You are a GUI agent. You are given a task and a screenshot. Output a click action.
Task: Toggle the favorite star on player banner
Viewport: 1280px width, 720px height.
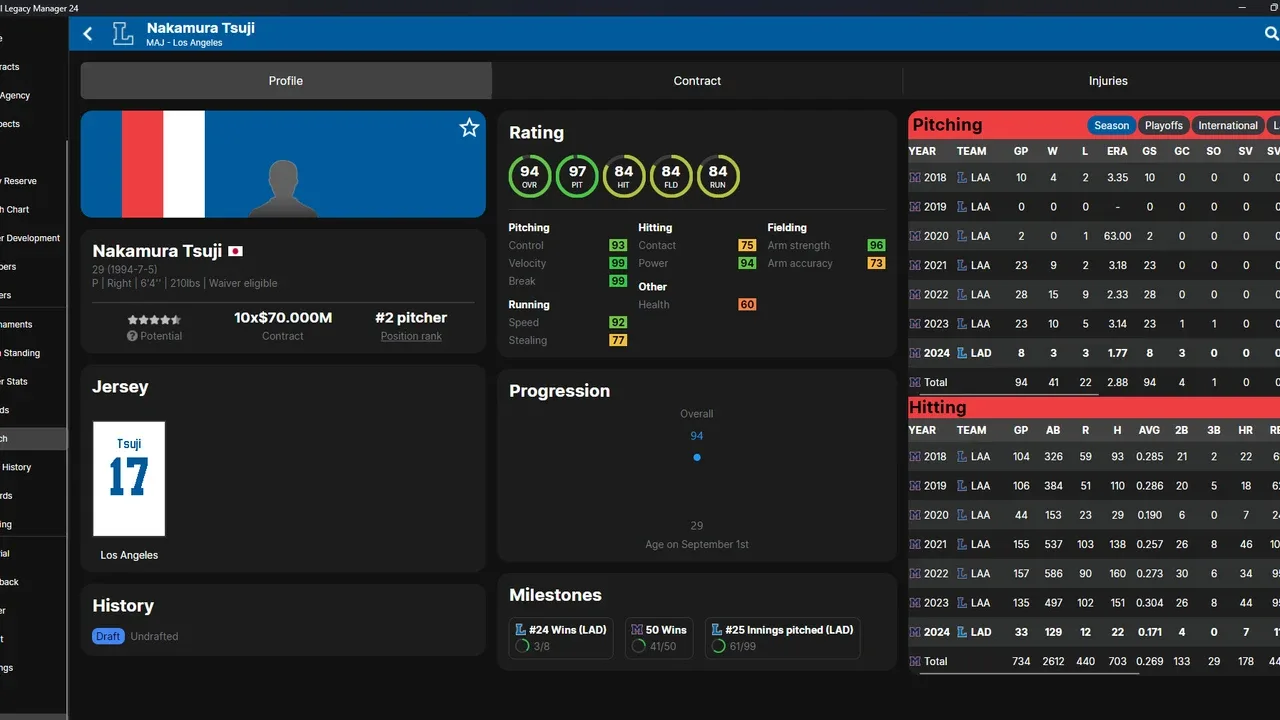[x=469, y=127]
